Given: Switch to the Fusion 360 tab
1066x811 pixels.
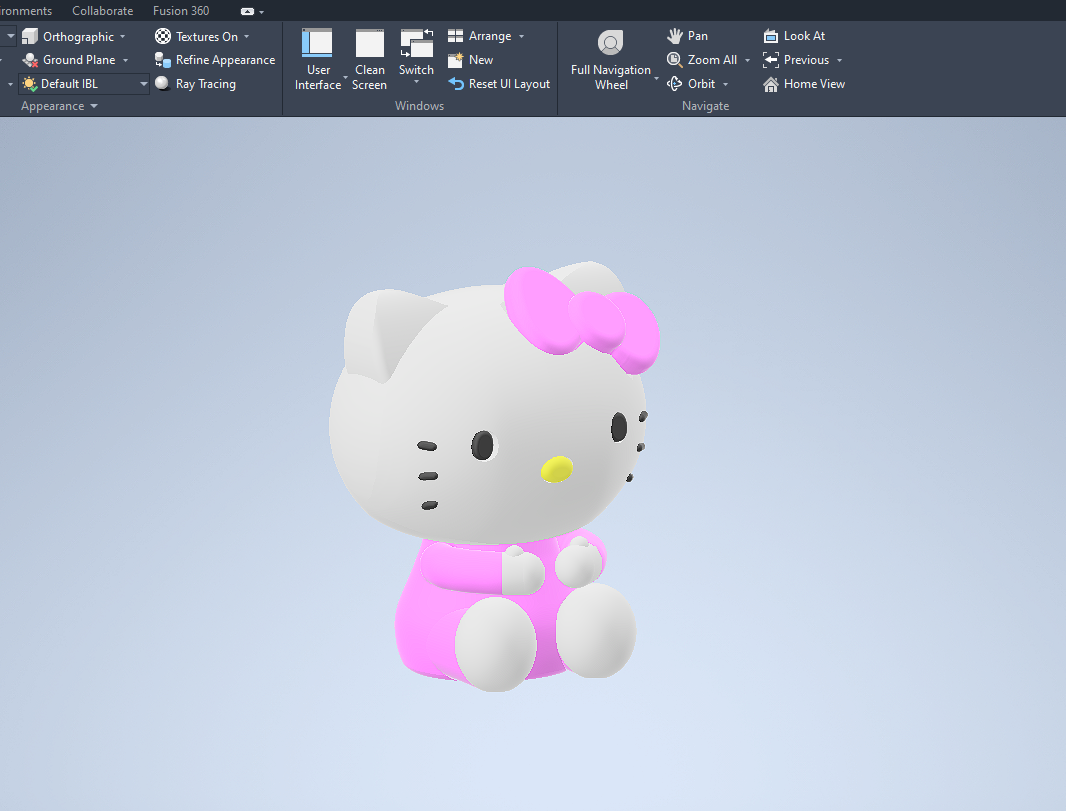Looking at the screenshot, I should click(180, 10).
